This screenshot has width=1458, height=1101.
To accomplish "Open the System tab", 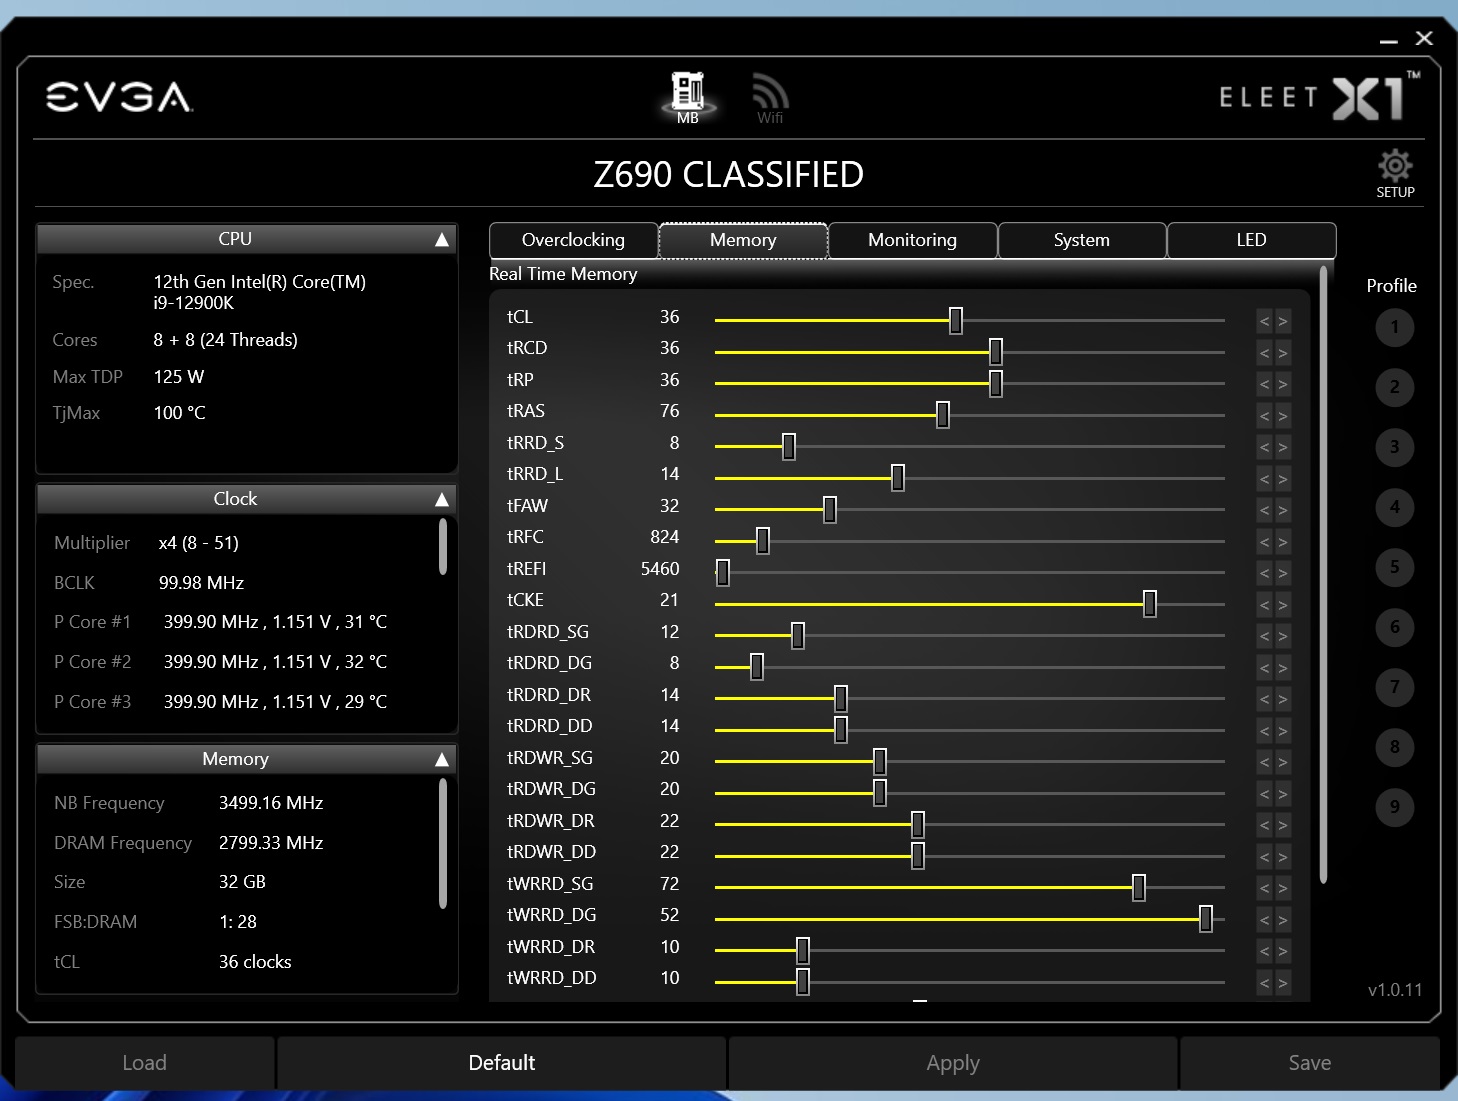I will click(x=1082, y=240).
